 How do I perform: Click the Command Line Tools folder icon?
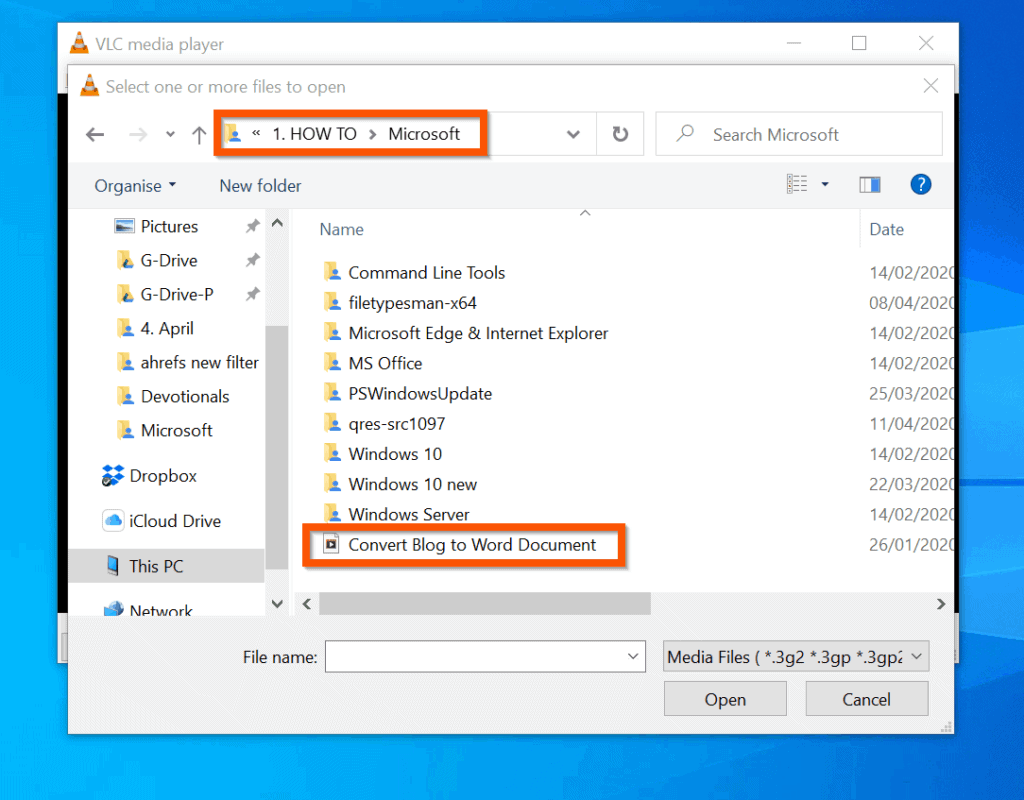(x=332, y=271)
